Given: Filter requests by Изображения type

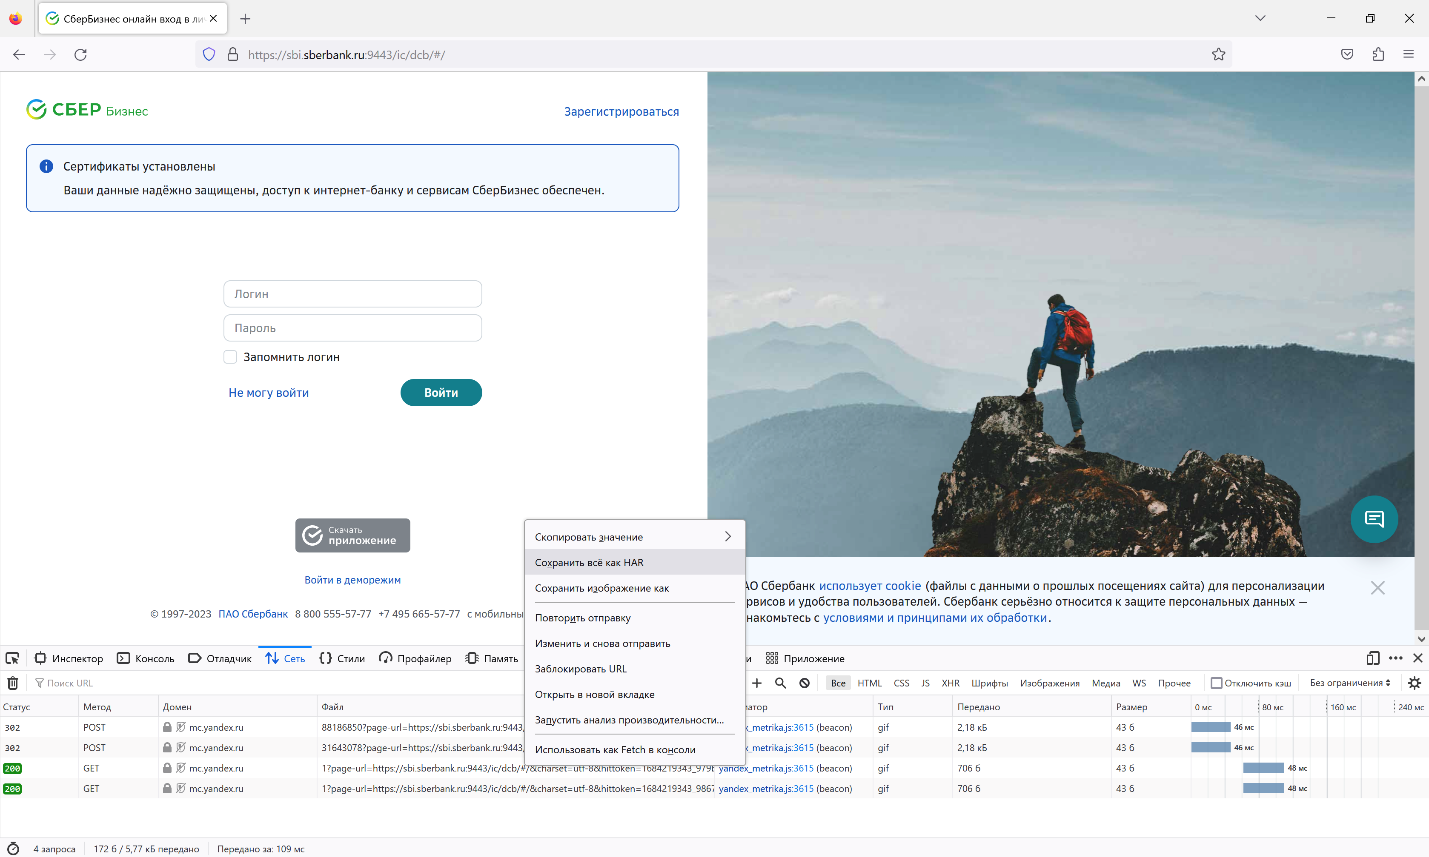Looking at the screenshot, I should click(1050, 683).
